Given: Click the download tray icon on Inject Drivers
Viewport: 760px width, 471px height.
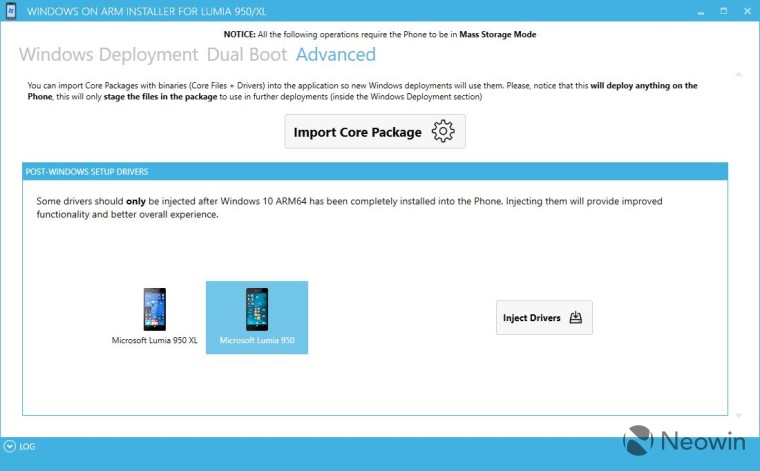Looking at the screenshot, I should (x=575, y=317).
